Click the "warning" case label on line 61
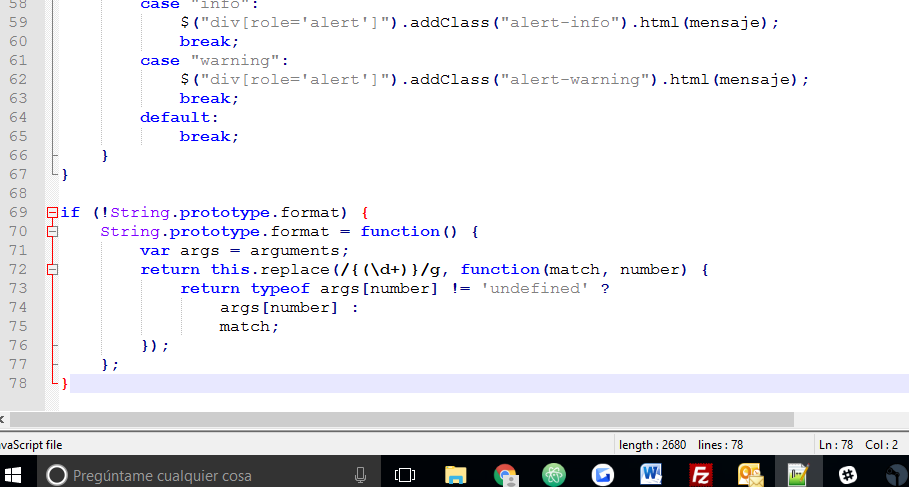 tap(234, 61)
